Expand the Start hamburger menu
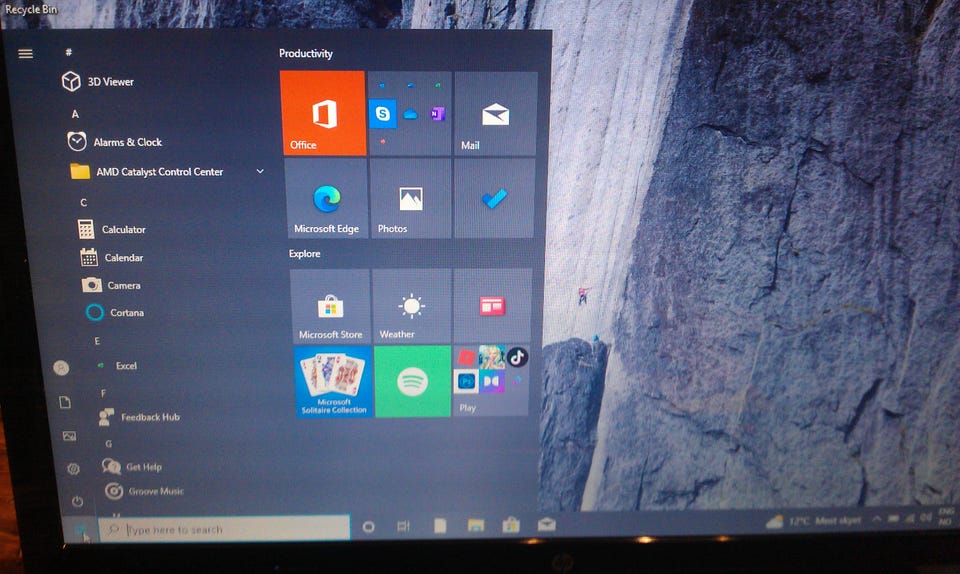 [x=26, y=54]
